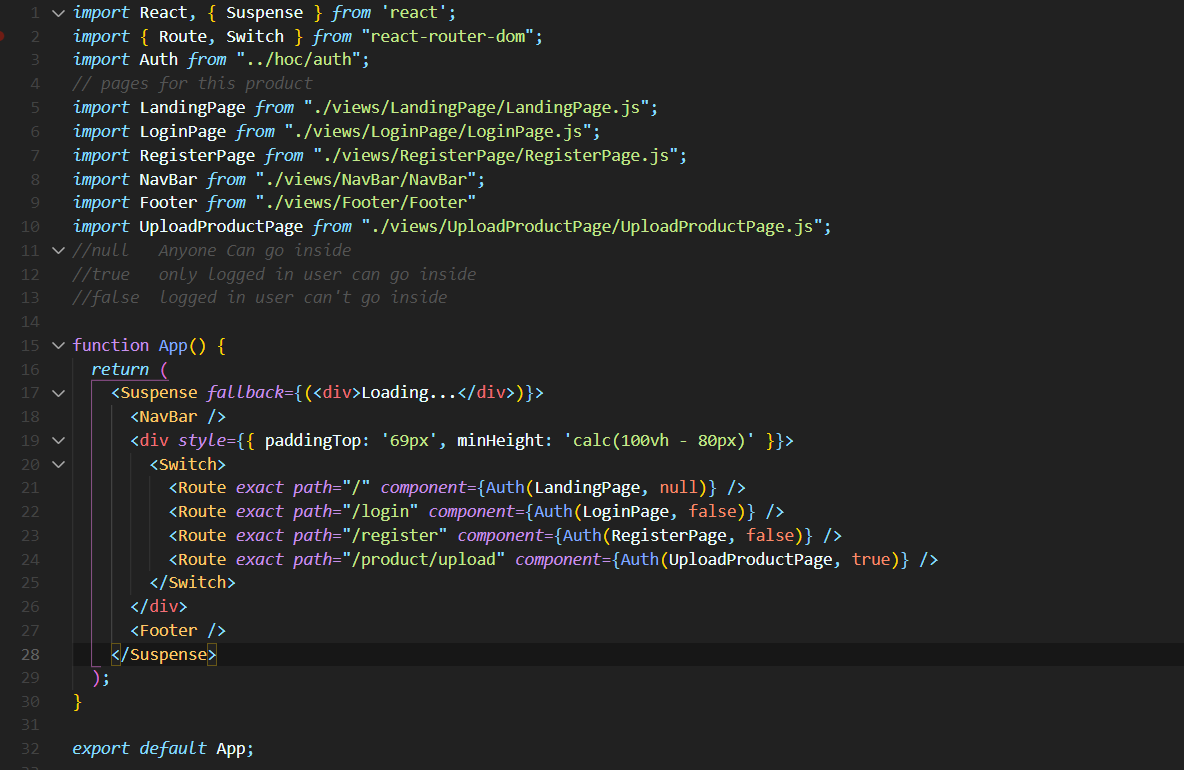Image resolution: width=1184 pixels, height=770 pixels.
Task: Click "Auth(LandingPage, null)" expression
Action: coord(597,488)
